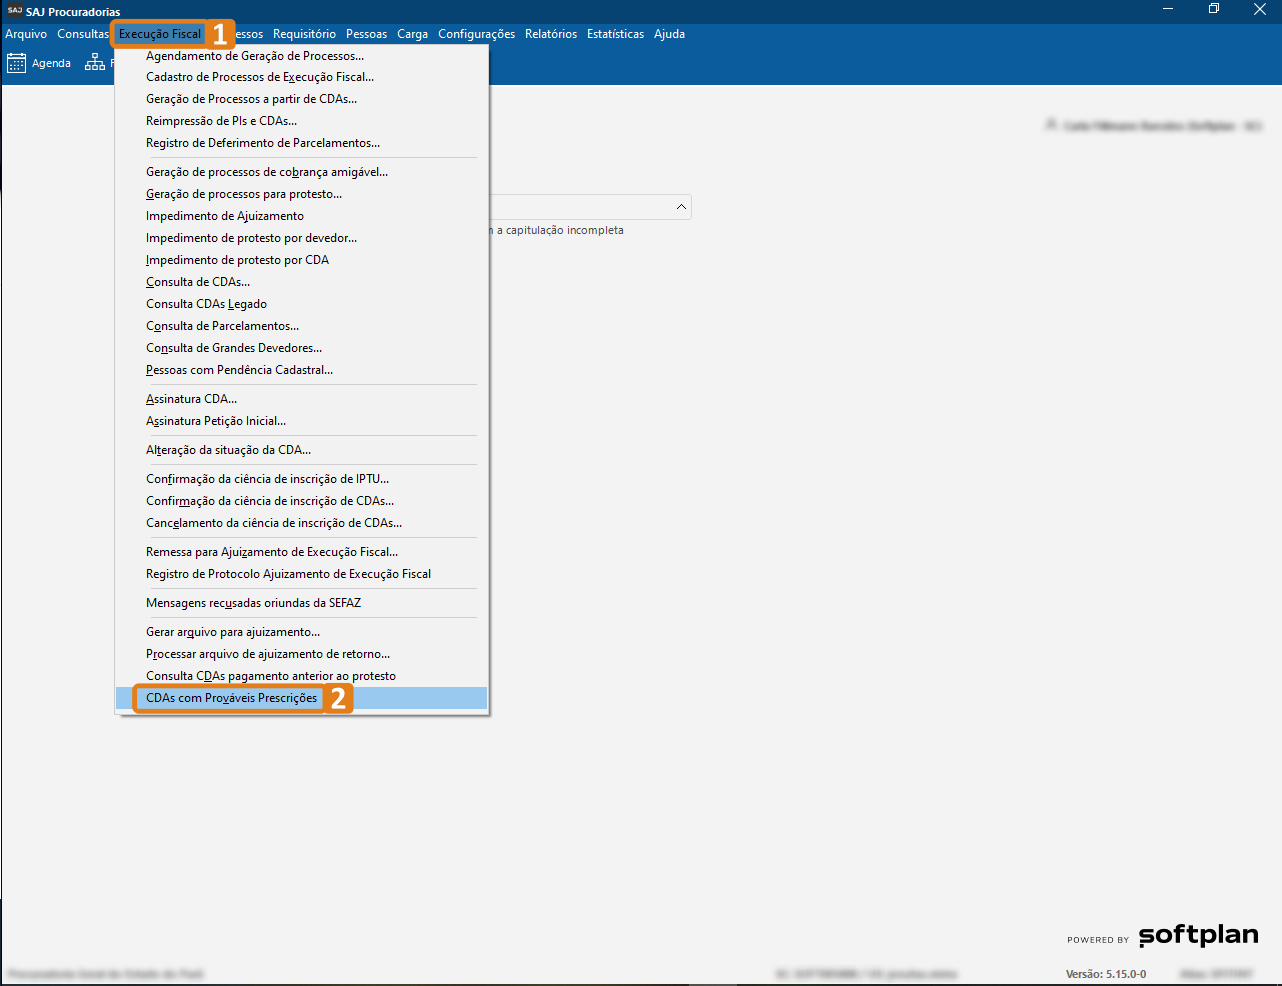This screenshot has height=986, width=1282.
Task: Select Consulta de CDAs menu entry
Action: 198,282
